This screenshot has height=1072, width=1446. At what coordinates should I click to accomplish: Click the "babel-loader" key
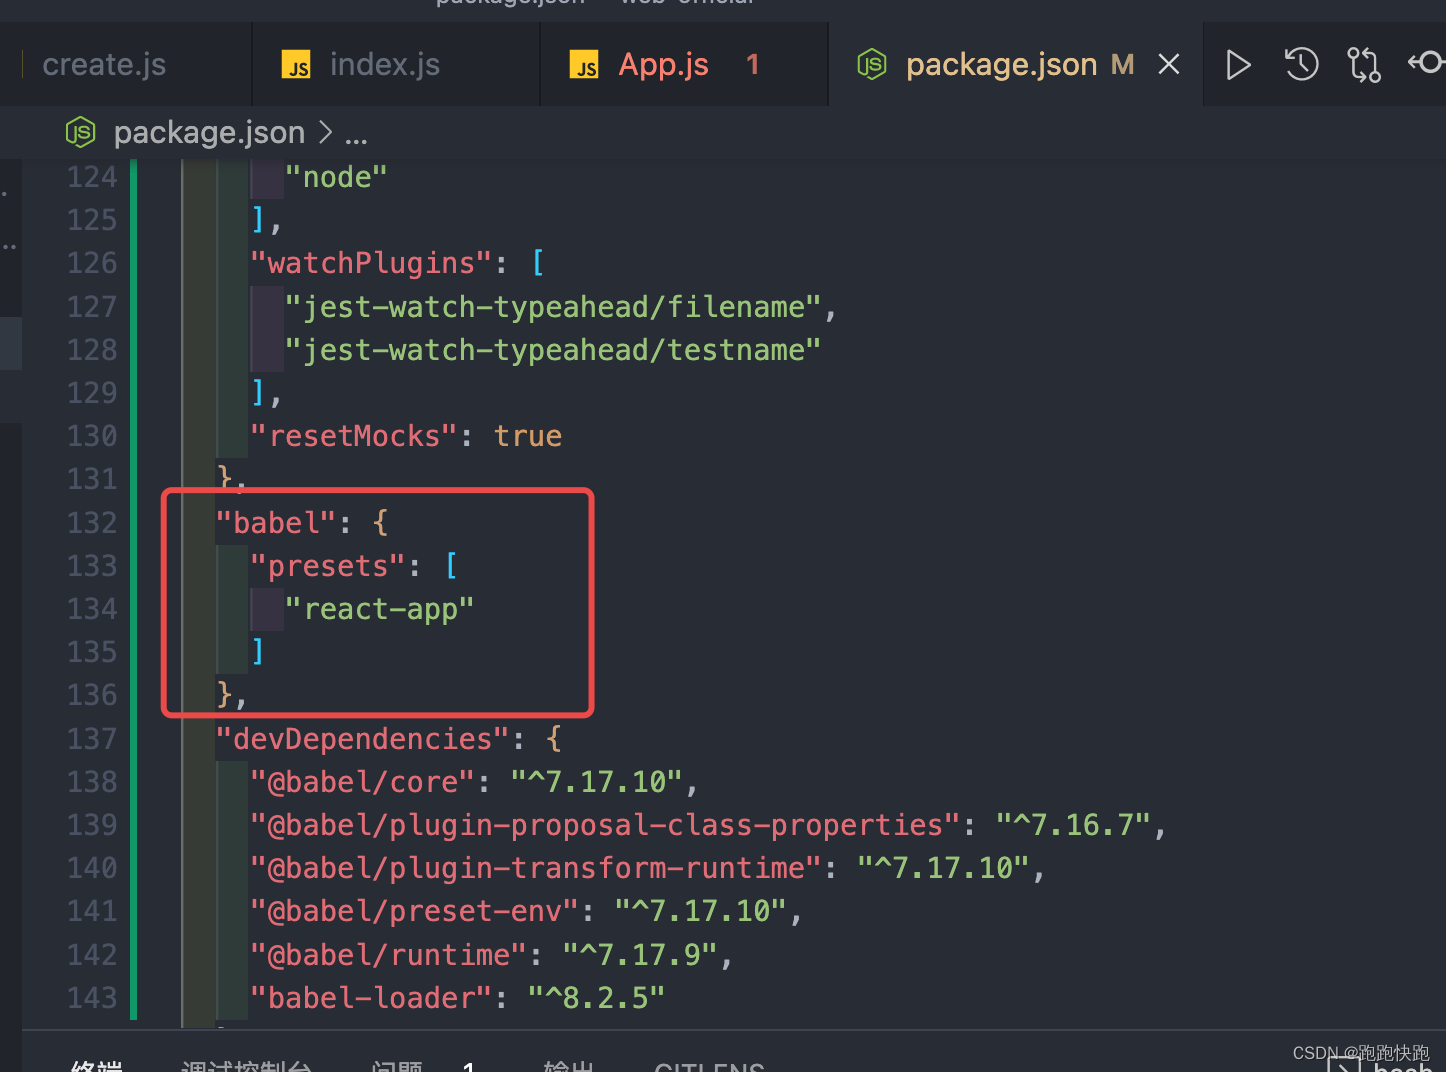pos(372,998)
